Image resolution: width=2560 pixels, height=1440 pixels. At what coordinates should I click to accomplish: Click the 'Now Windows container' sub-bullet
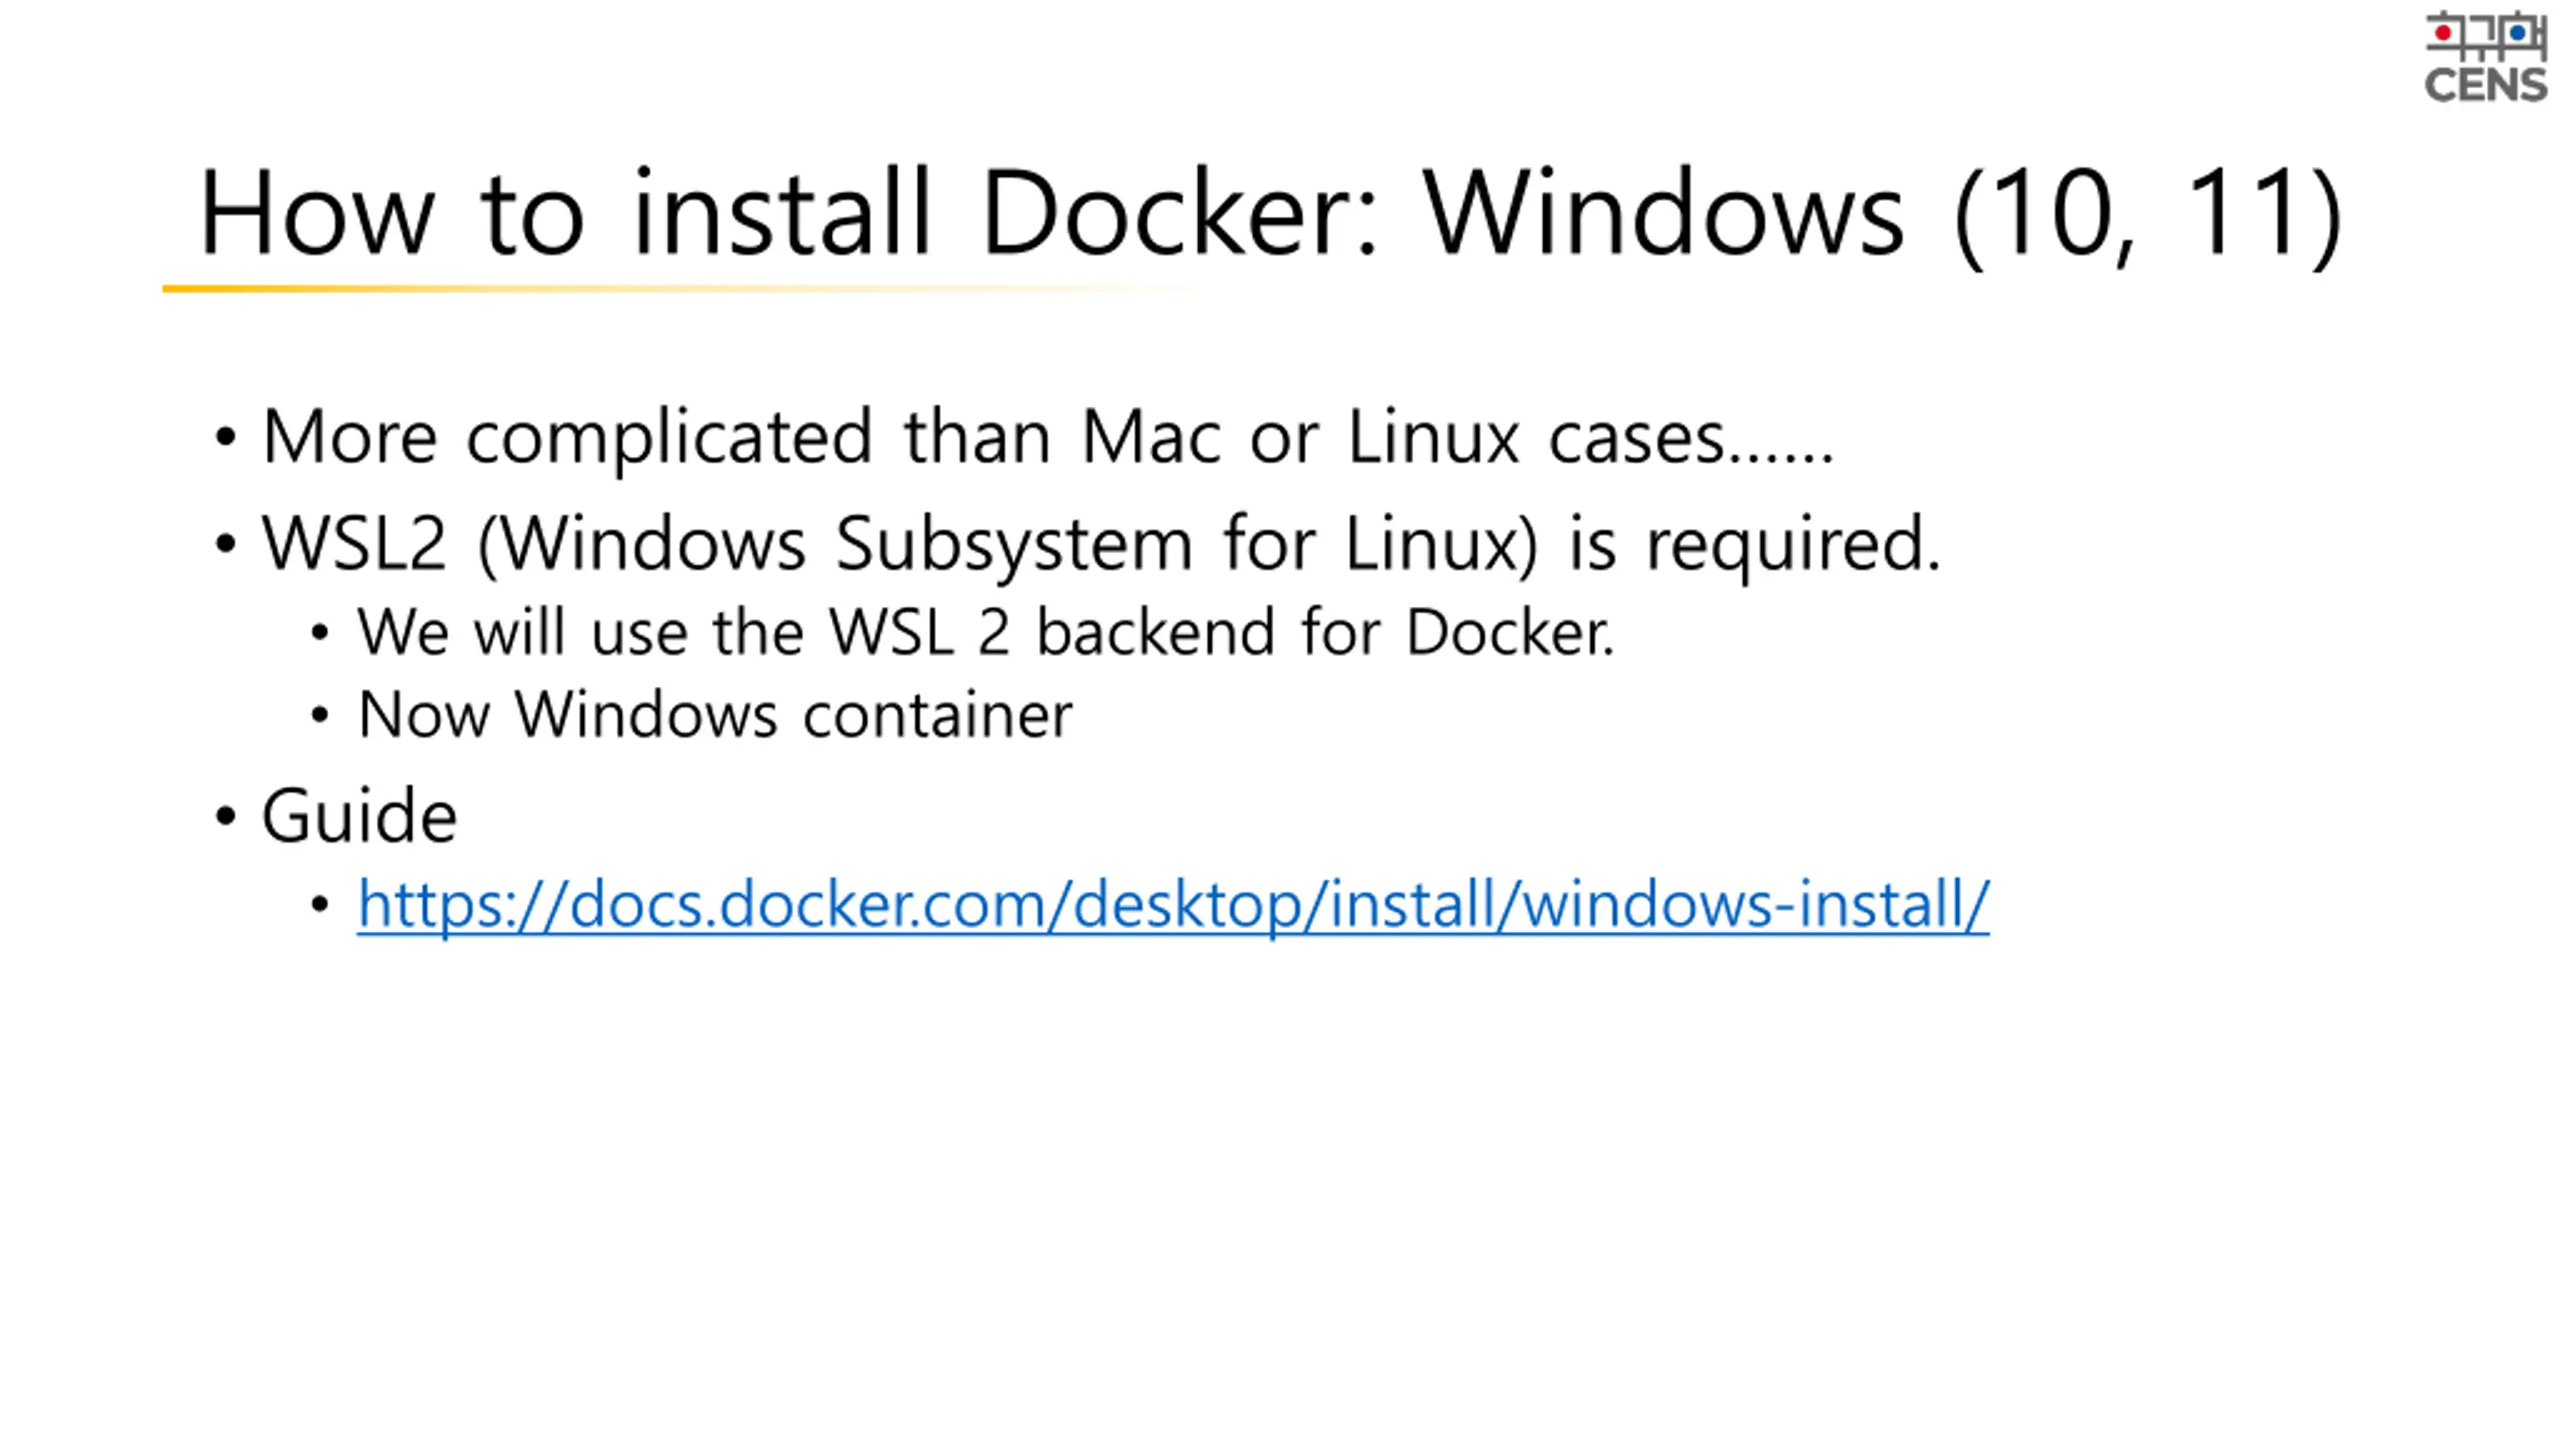click(715, 715)
